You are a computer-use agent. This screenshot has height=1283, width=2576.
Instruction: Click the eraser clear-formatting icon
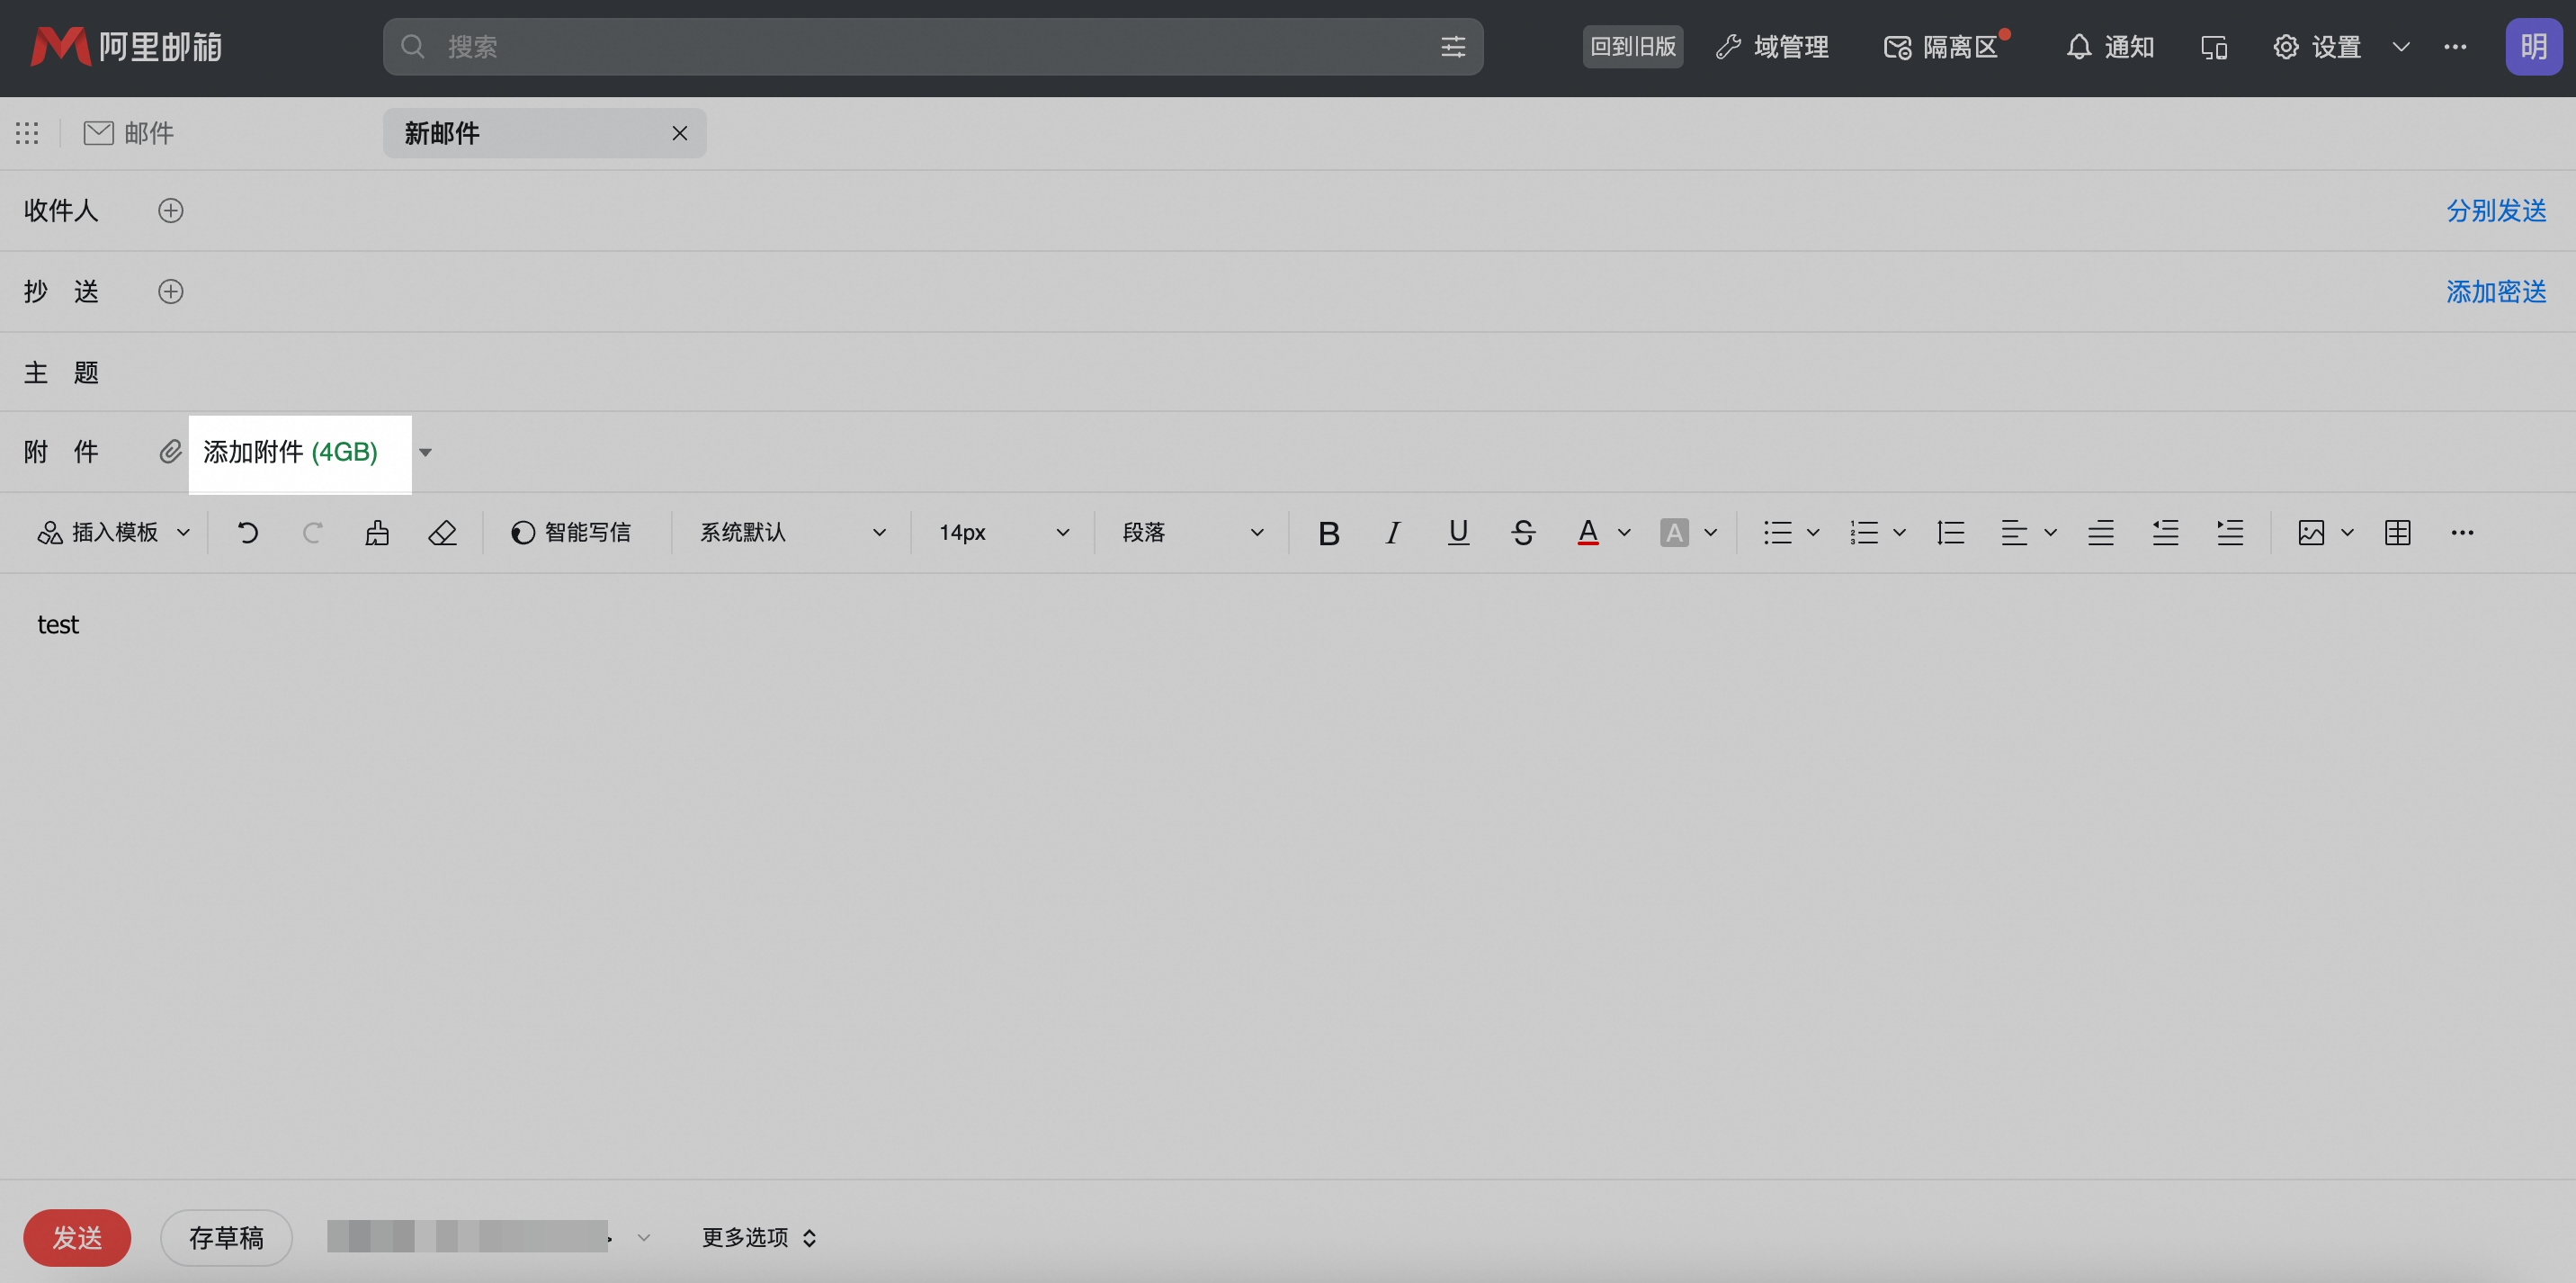click(442, 533)
